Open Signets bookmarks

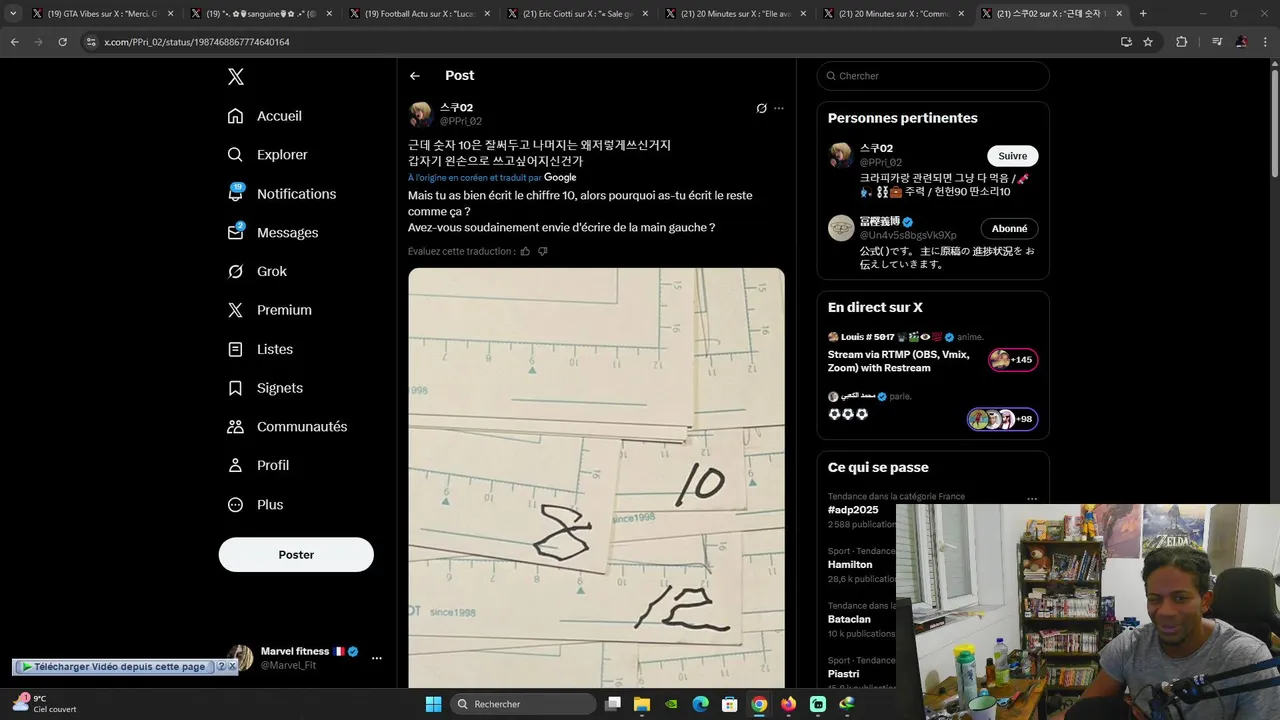[265, 388]
